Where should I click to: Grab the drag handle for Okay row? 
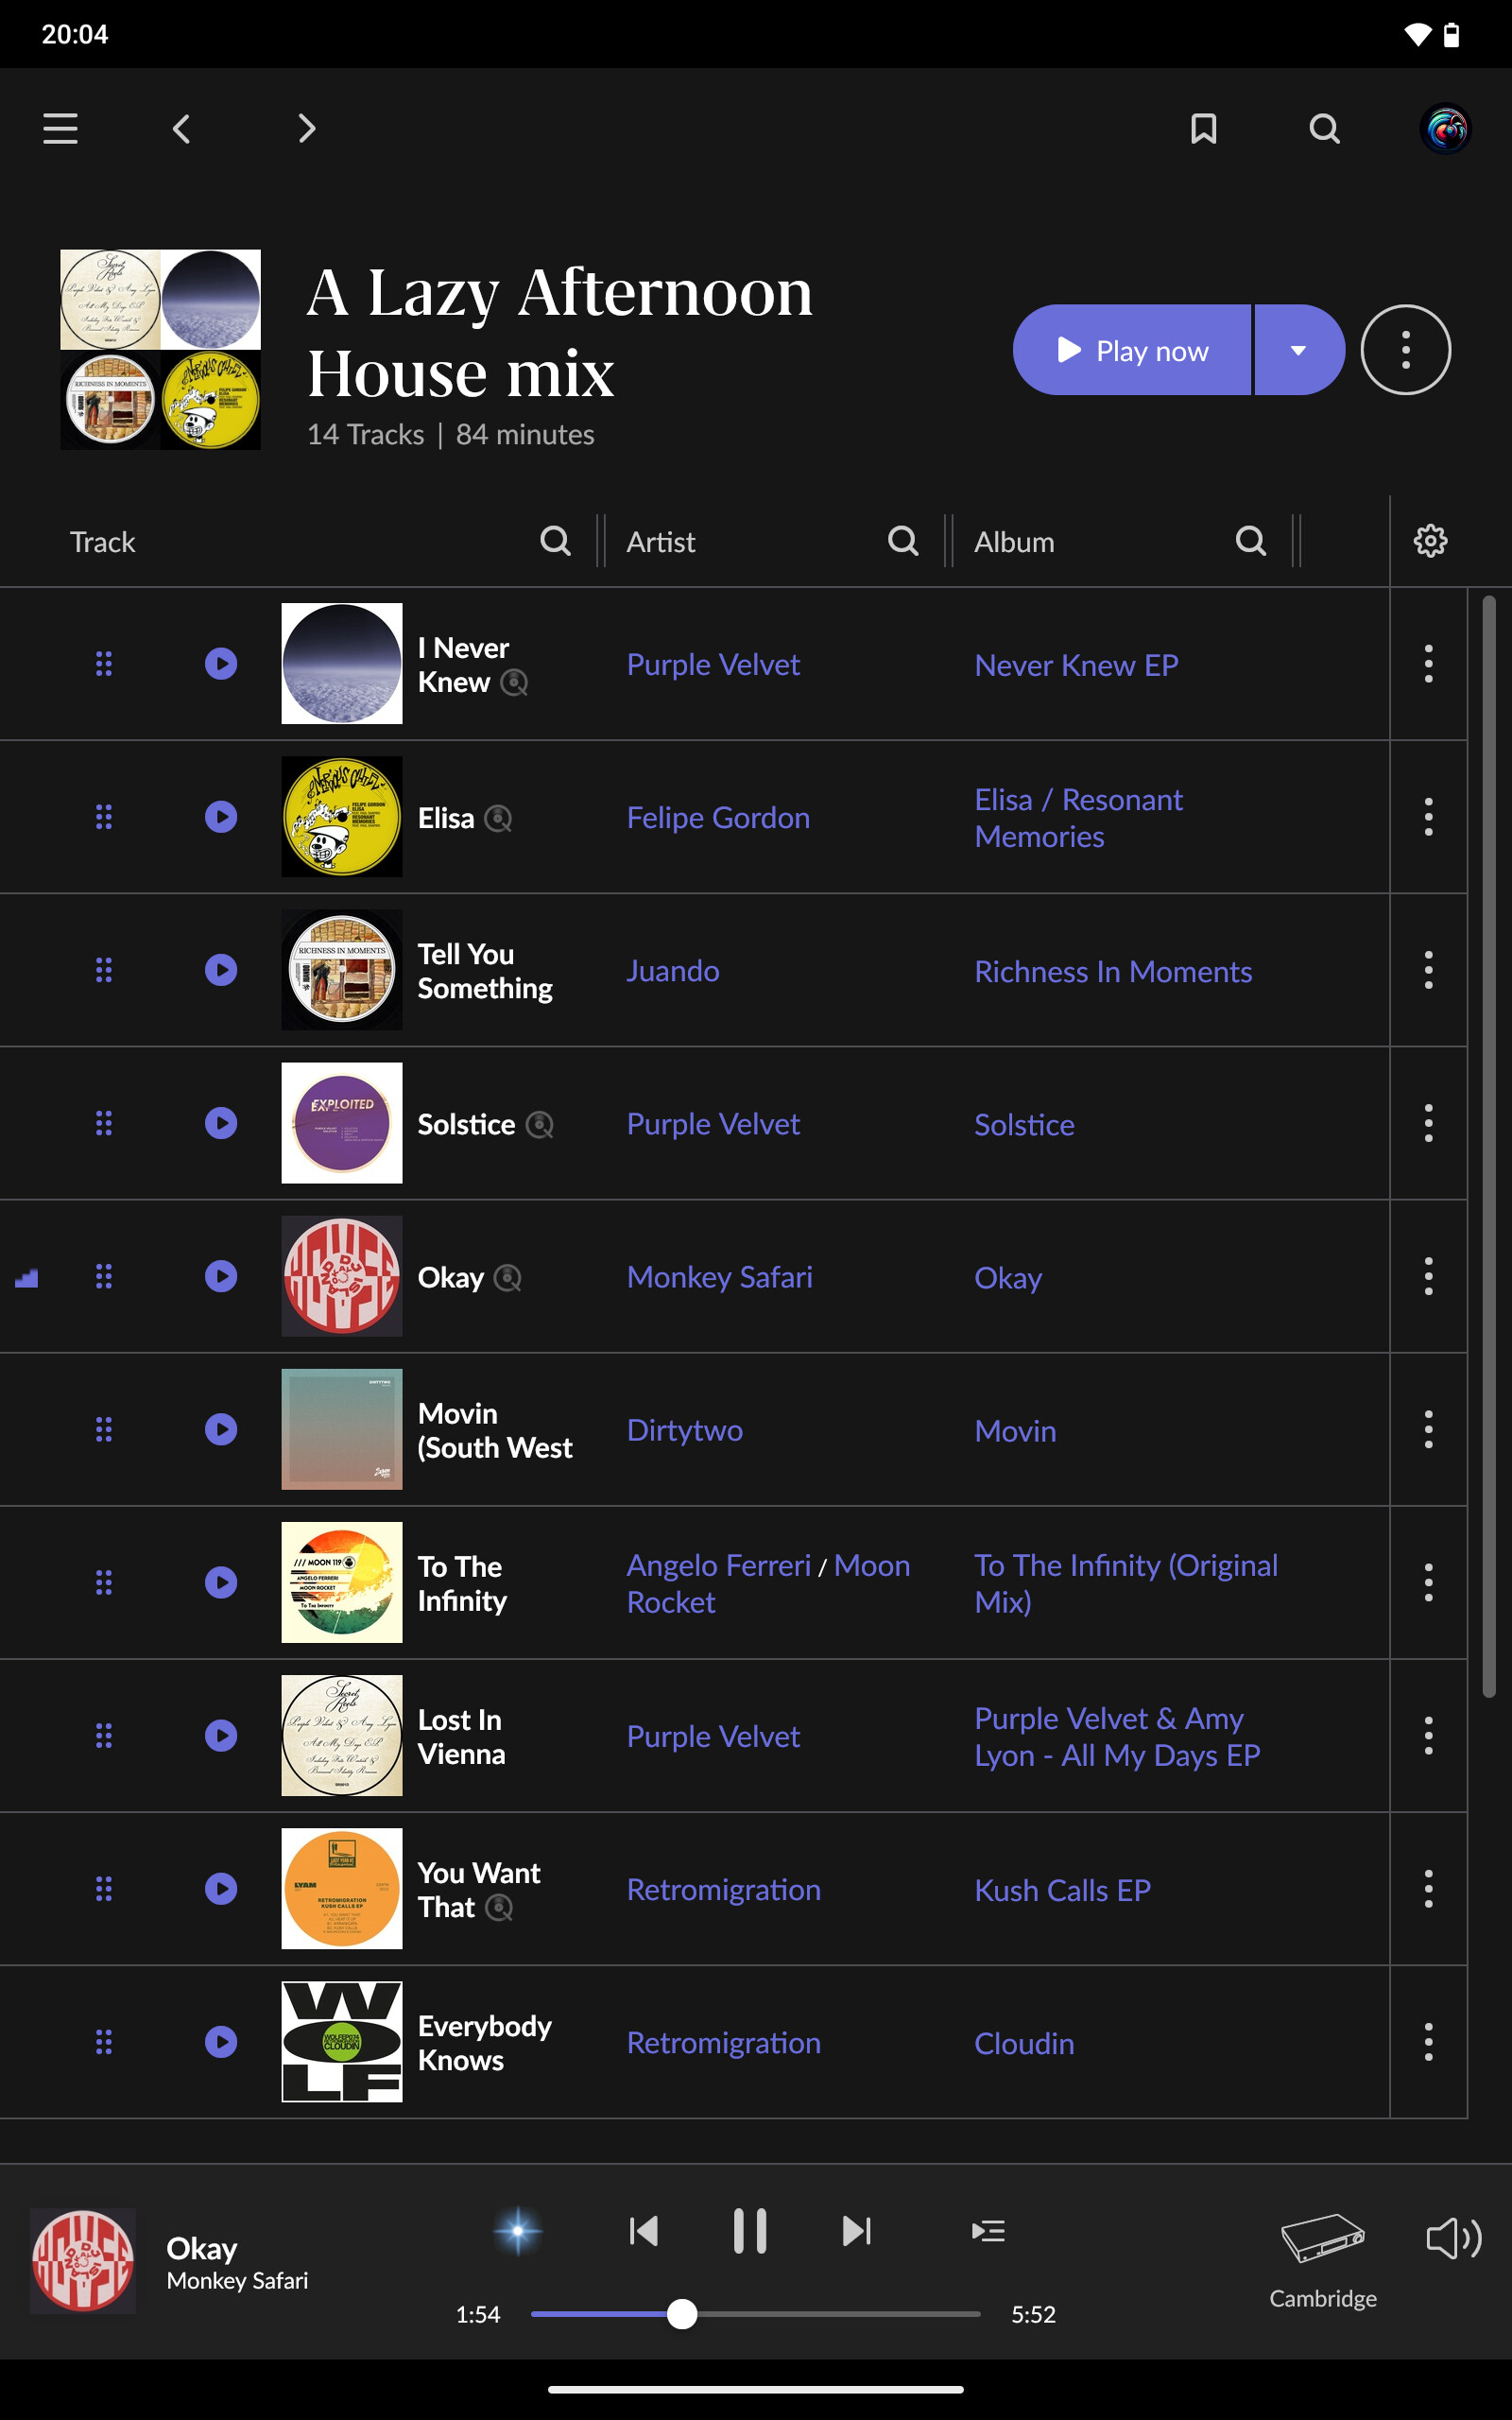(103, 1276)
